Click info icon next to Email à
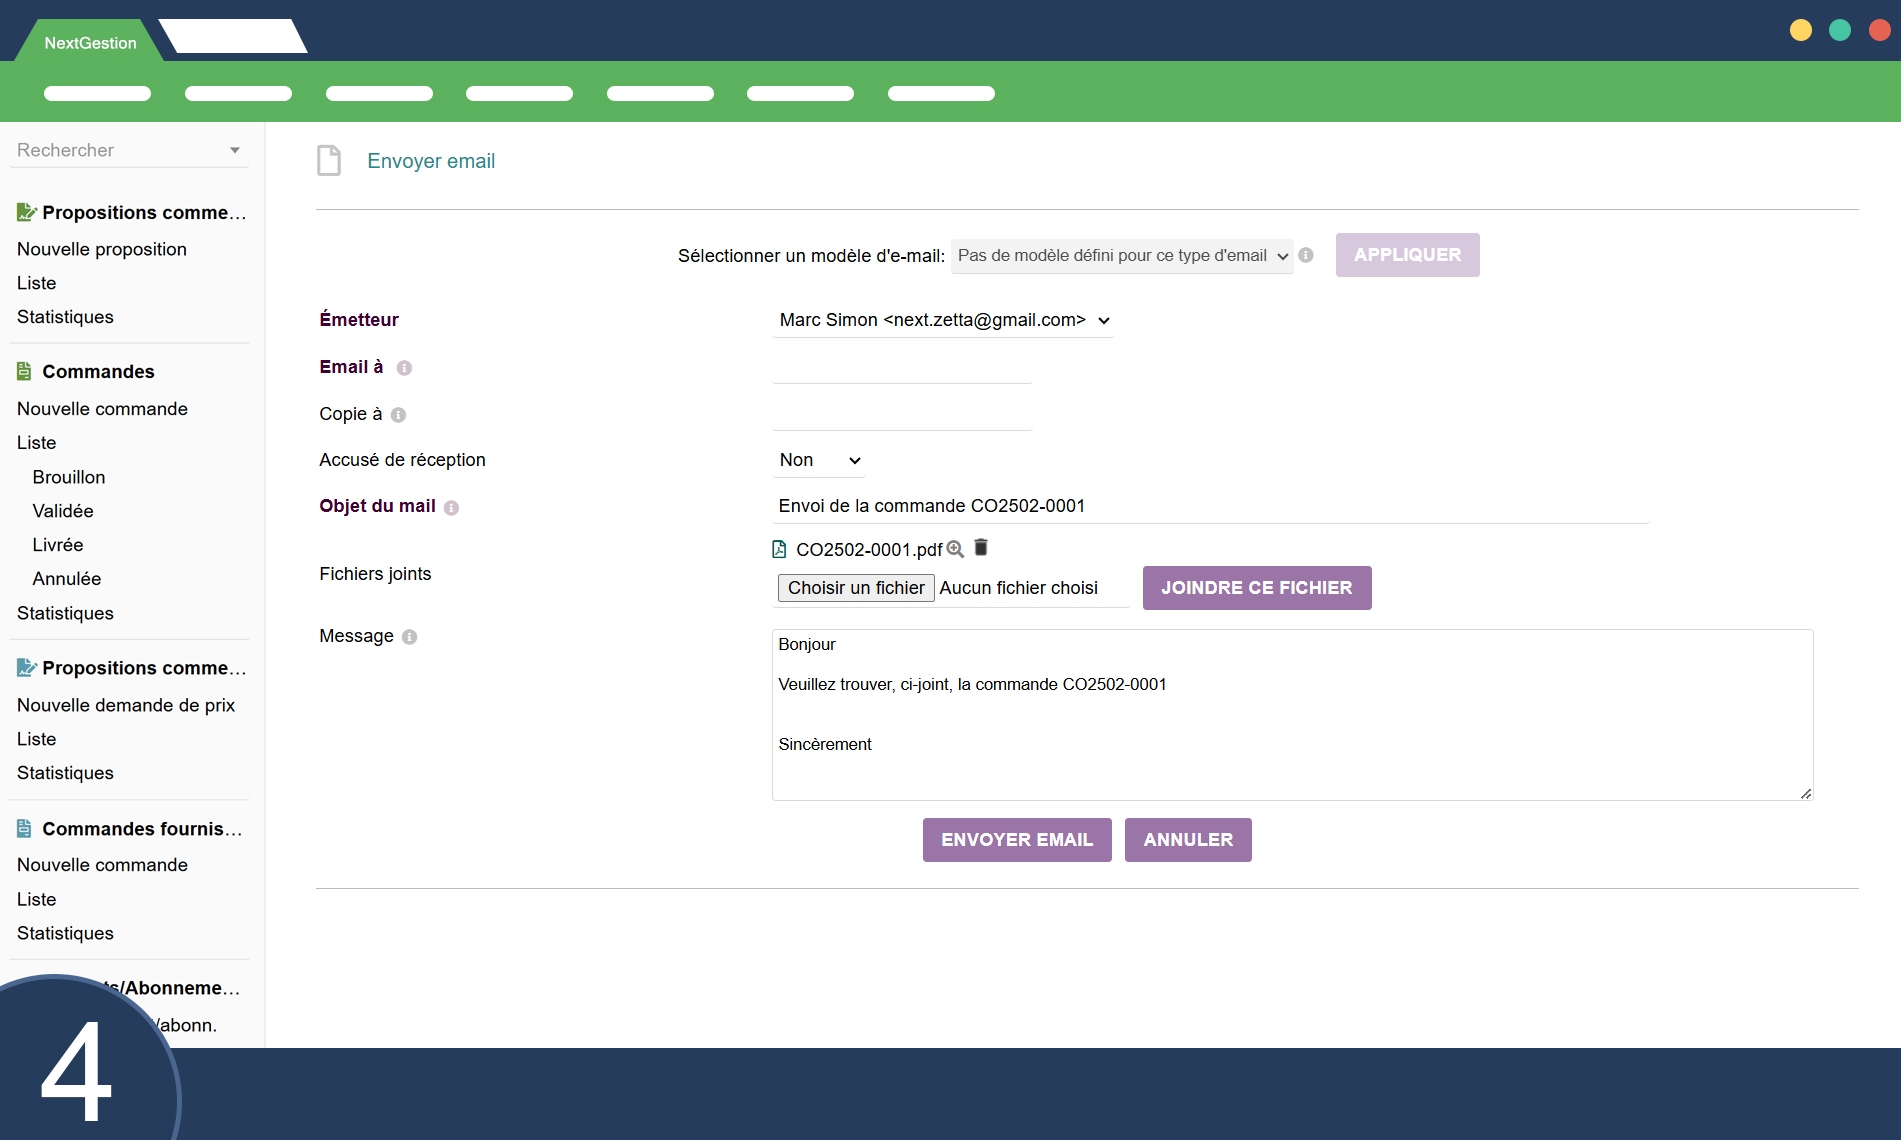1901x1140 pixels. click(404, 368)
